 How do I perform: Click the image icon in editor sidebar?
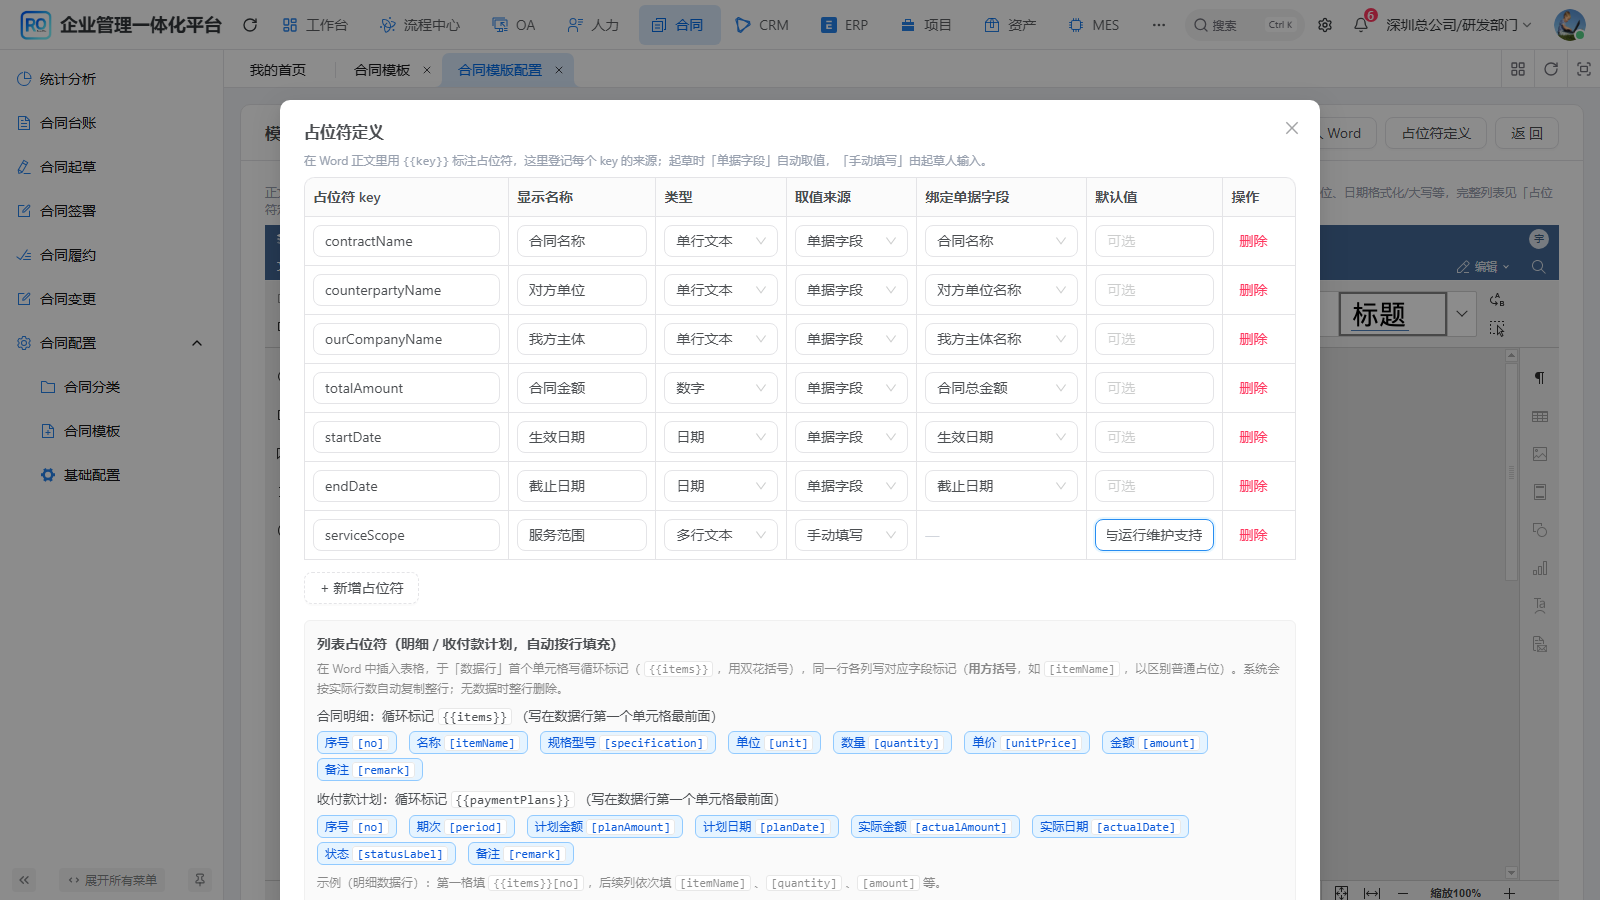1540,454
